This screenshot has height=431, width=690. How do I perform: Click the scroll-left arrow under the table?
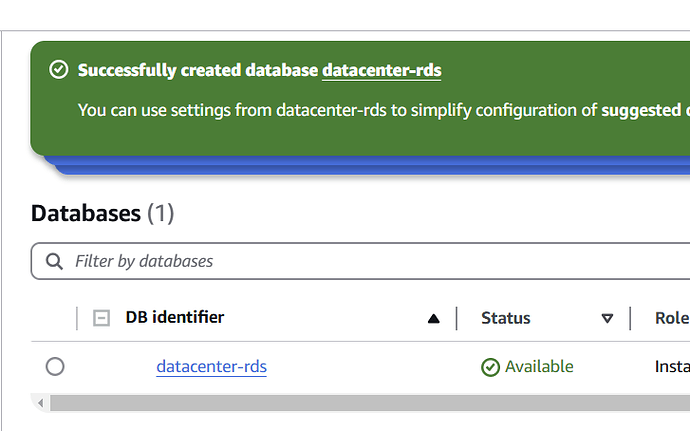[41, 402]
